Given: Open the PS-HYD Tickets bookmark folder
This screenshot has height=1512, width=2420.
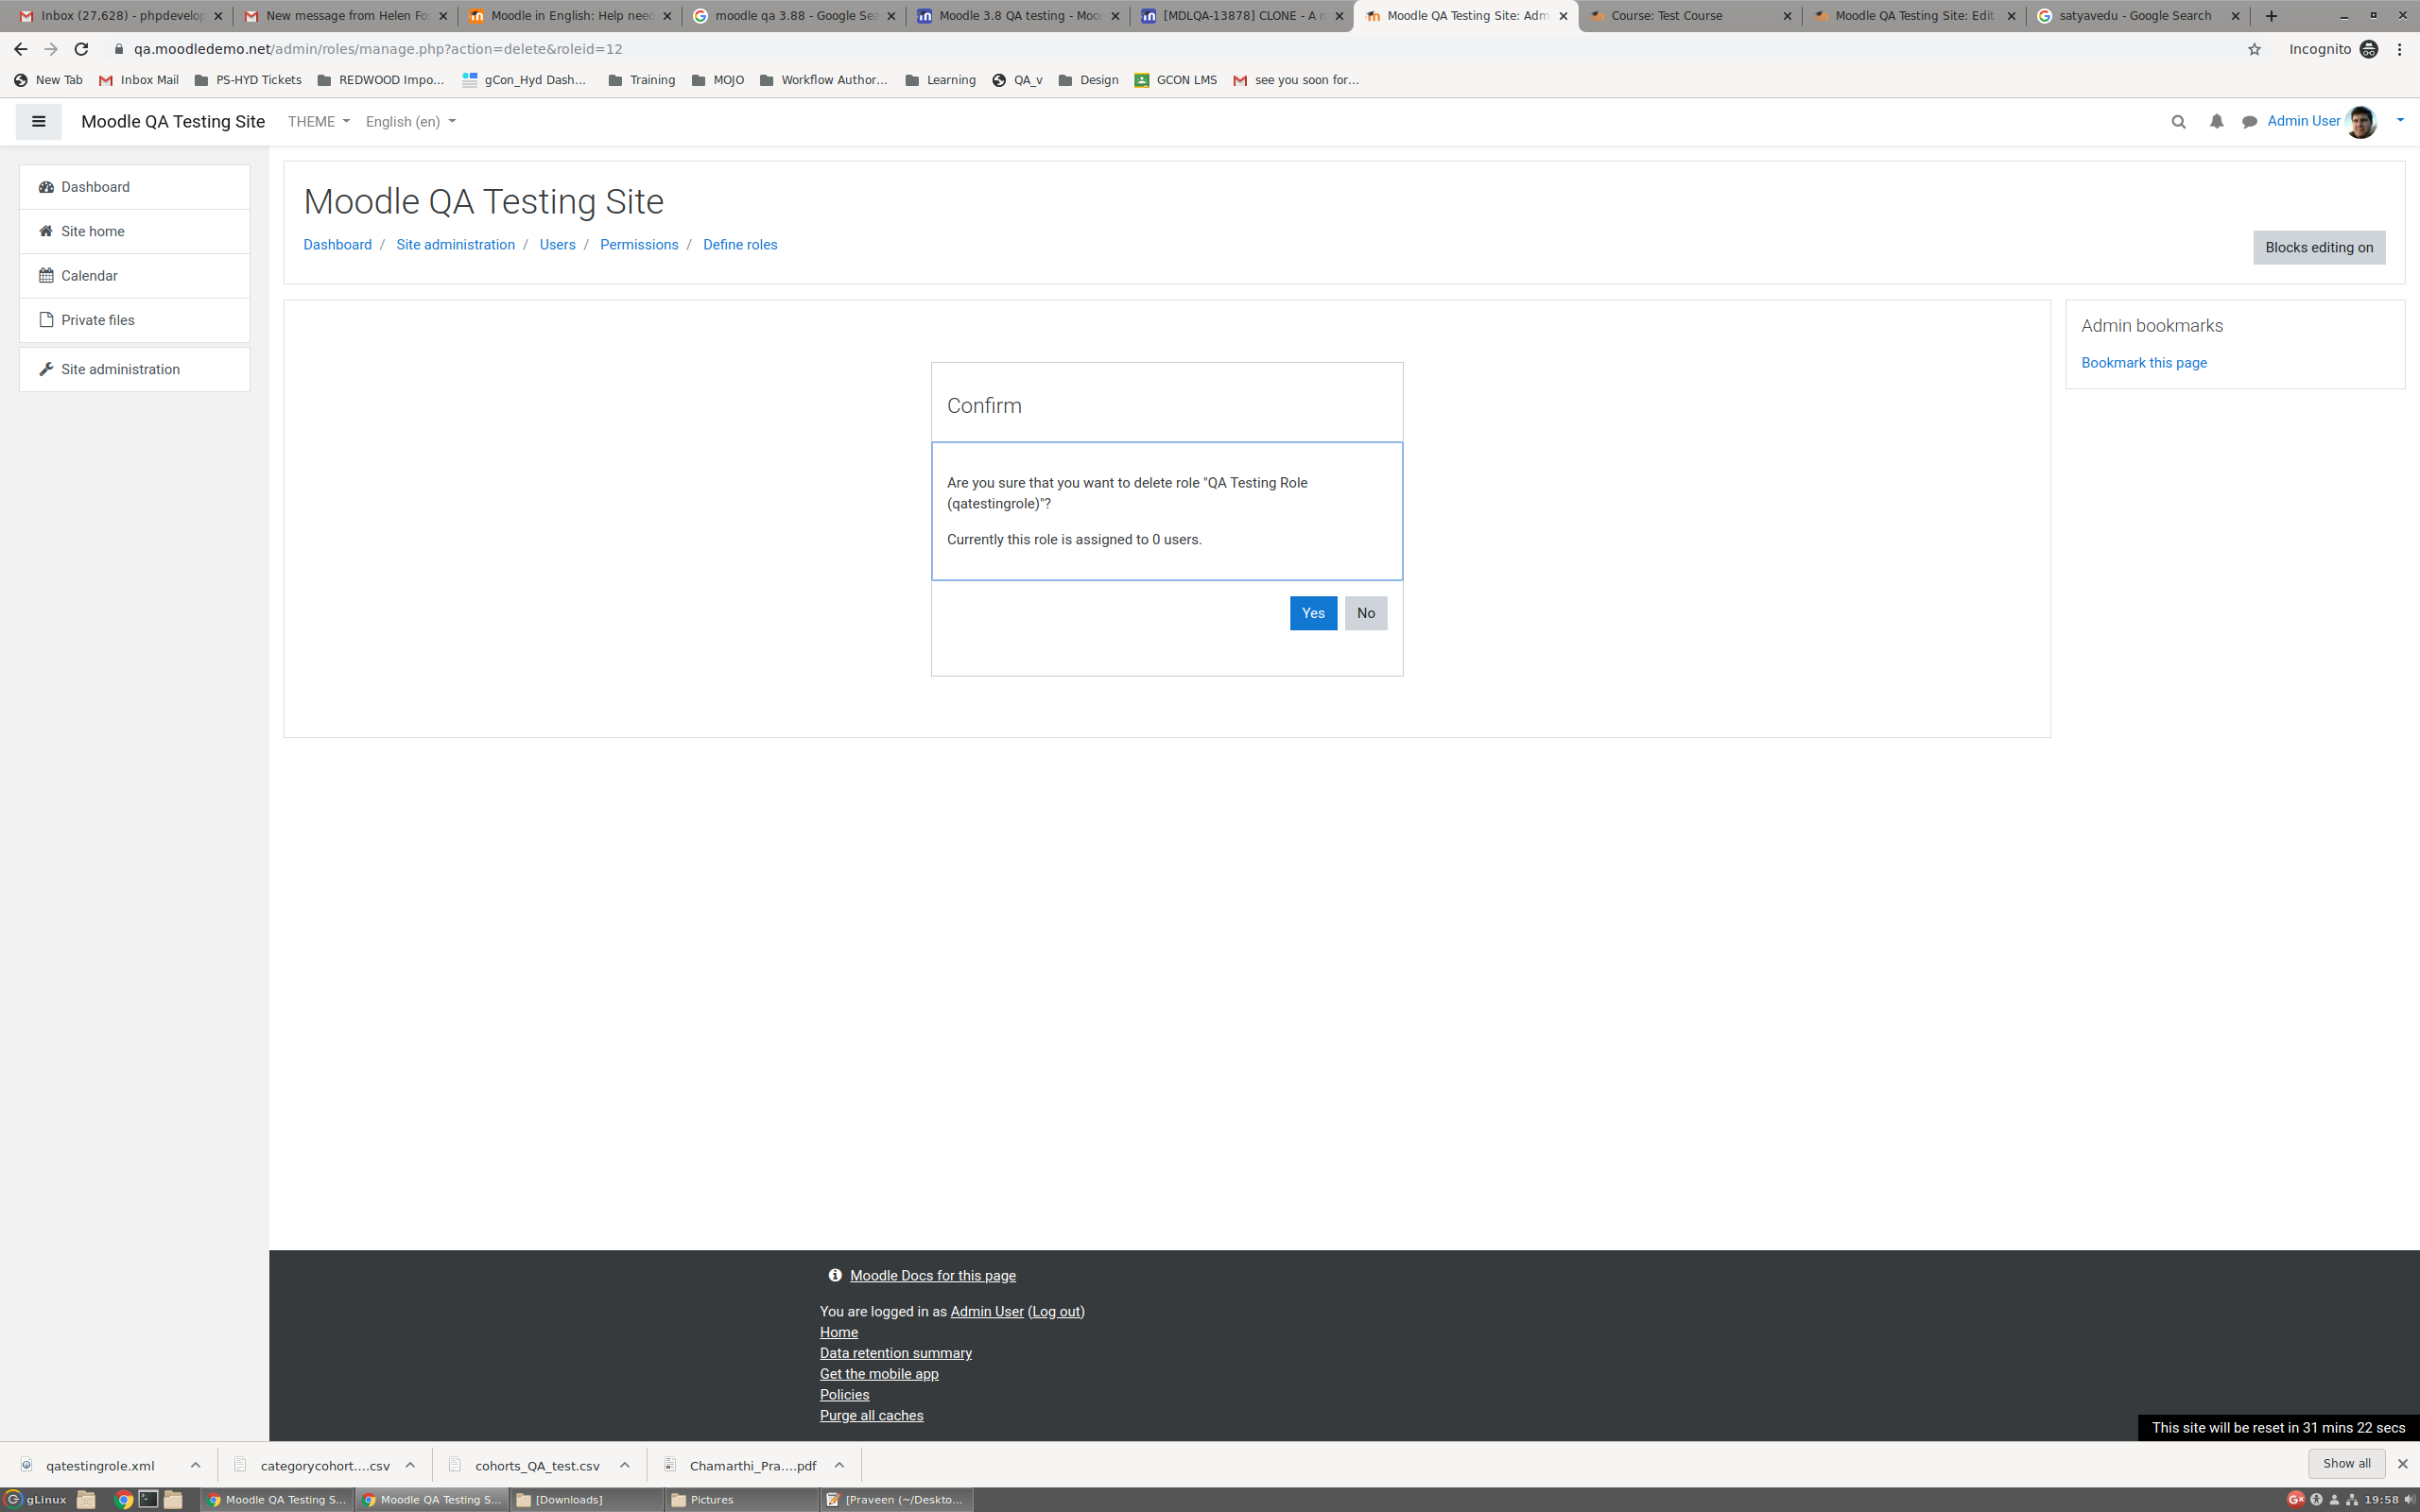Looking at the screenshot, I should click(x=248, y=80).
